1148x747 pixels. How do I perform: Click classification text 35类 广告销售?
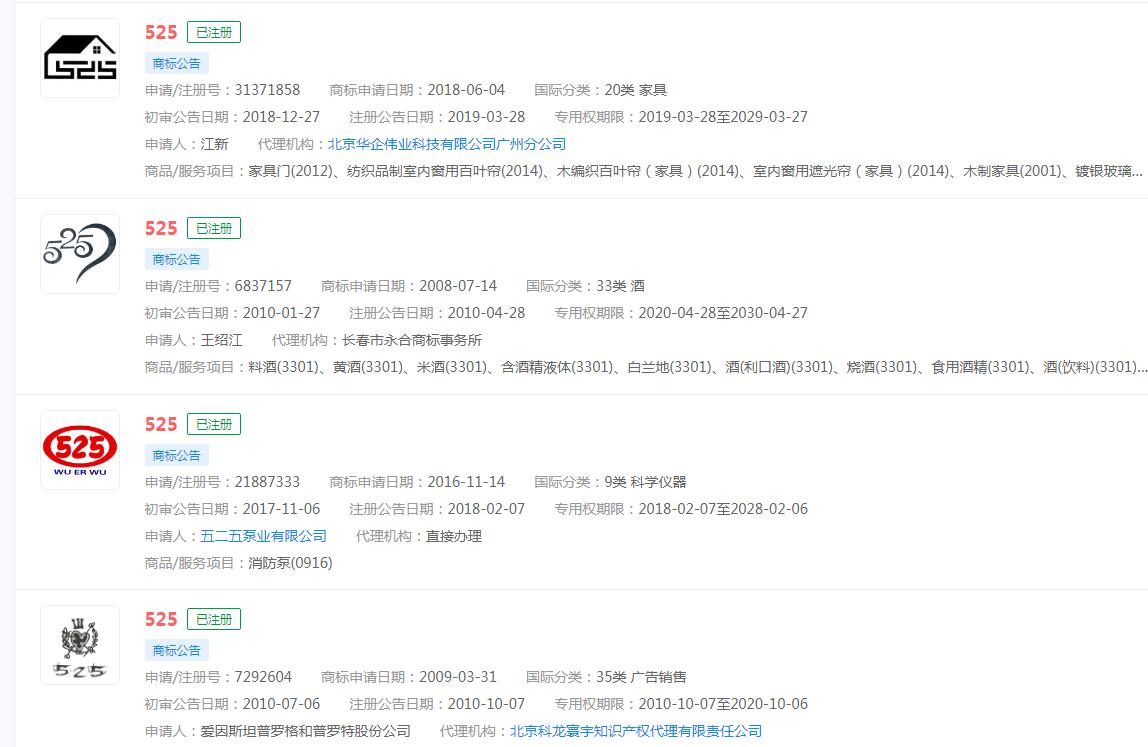point(641,677)
